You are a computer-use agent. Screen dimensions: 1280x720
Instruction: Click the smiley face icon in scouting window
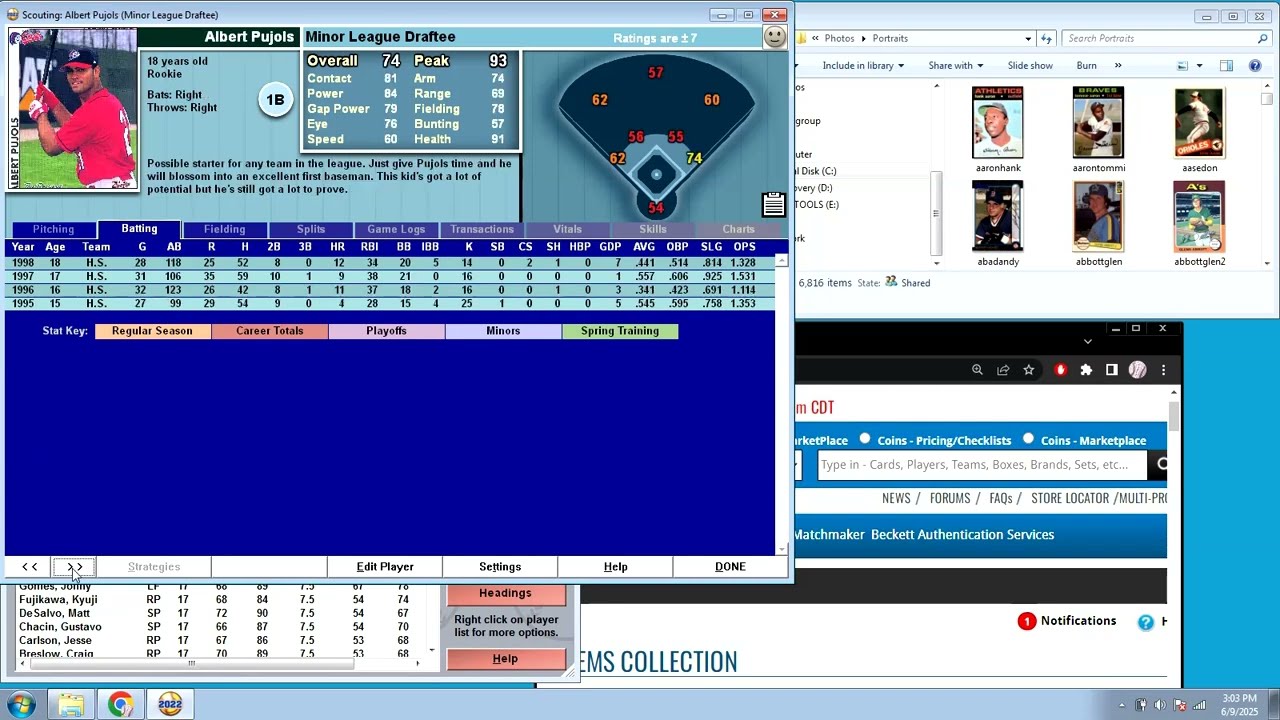pyautogui.click(x=775, y=37)
